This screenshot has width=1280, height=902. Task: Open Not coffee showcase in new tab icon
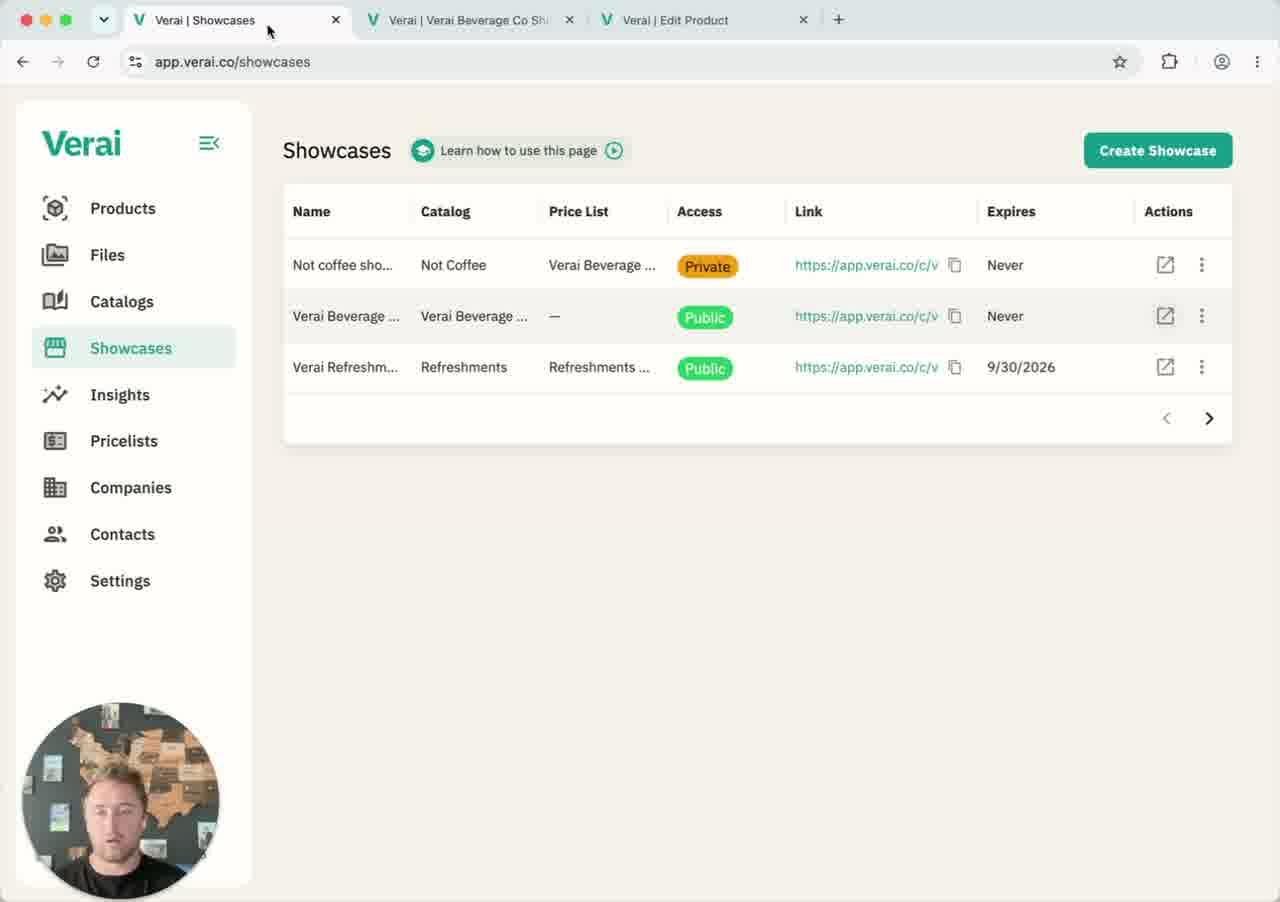pos(1165,265)
